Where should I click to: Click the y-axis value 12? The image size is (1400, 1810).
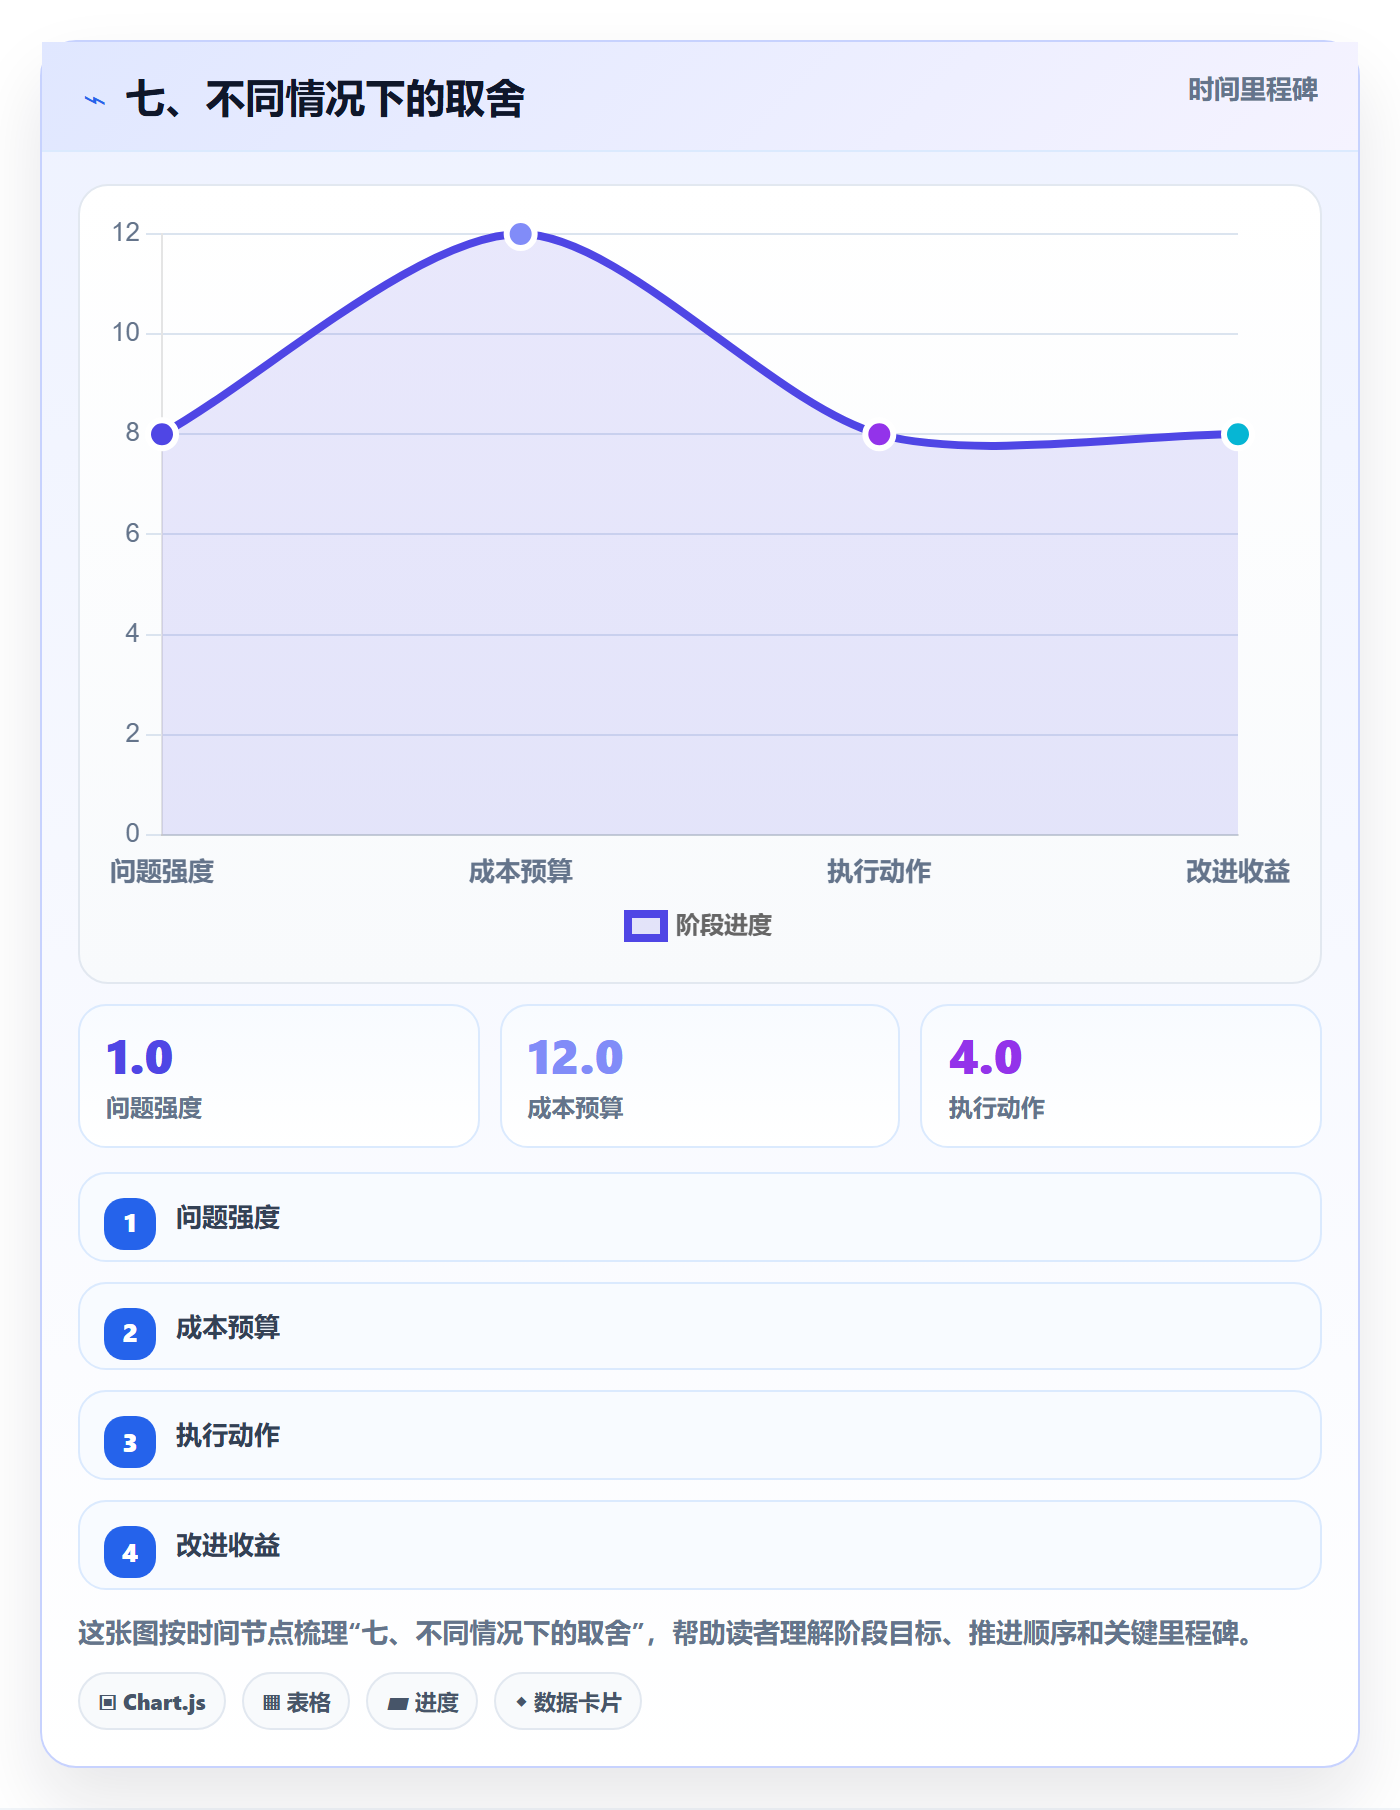tap(126, 233)
